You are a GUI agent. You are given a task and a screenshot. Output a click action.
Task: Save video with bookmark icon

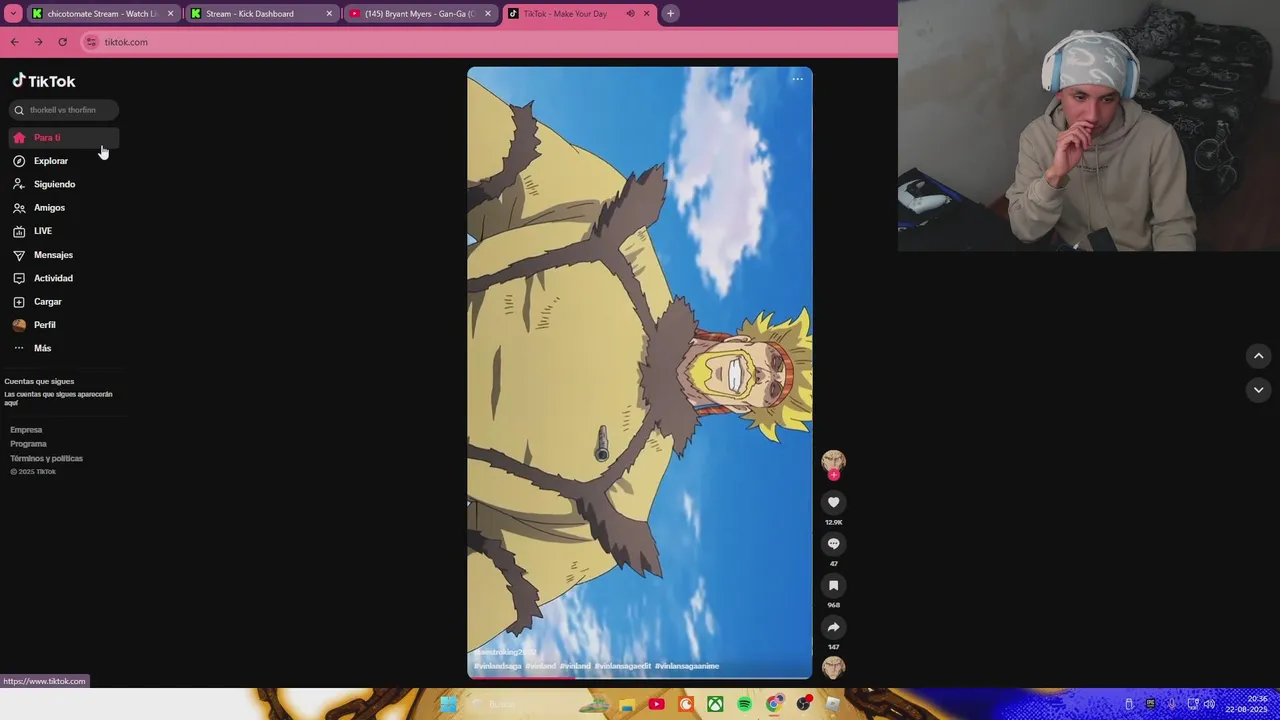point(833,585)
